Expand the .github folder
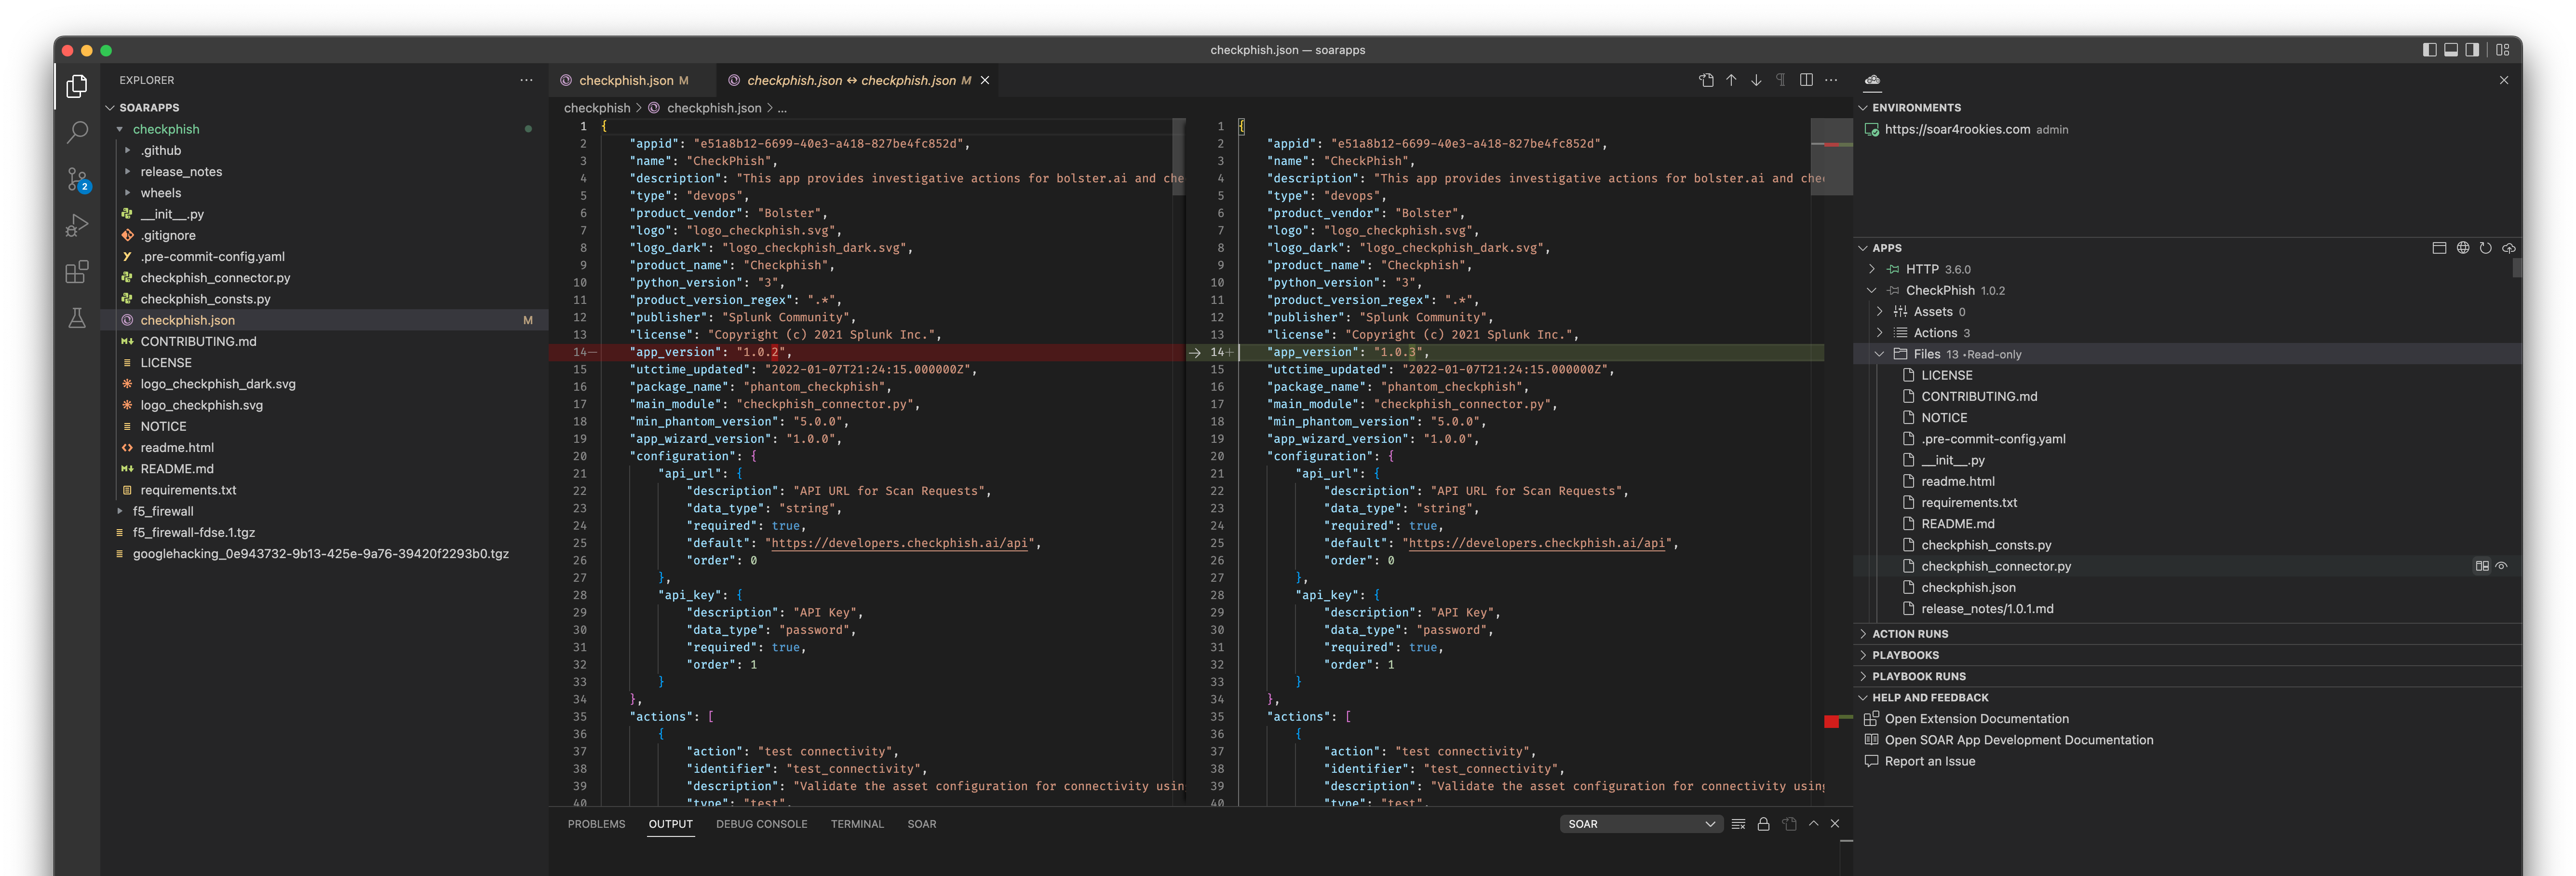The height and width of the screenshot is (876, 2576). click(x=128, y=150)
